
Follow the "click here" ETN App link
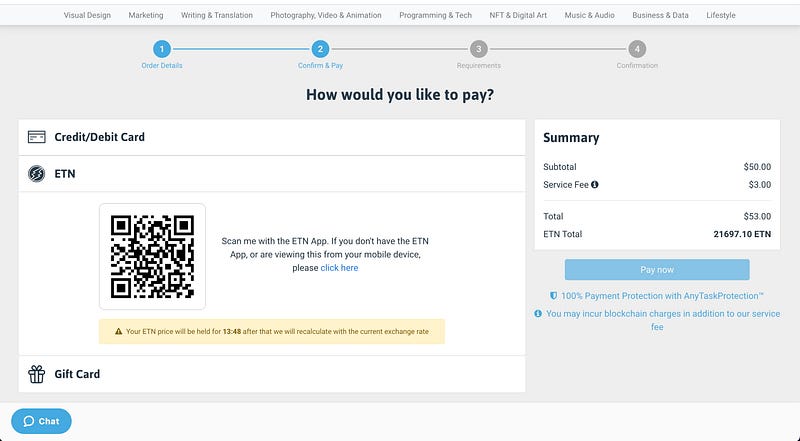point(339,268)
